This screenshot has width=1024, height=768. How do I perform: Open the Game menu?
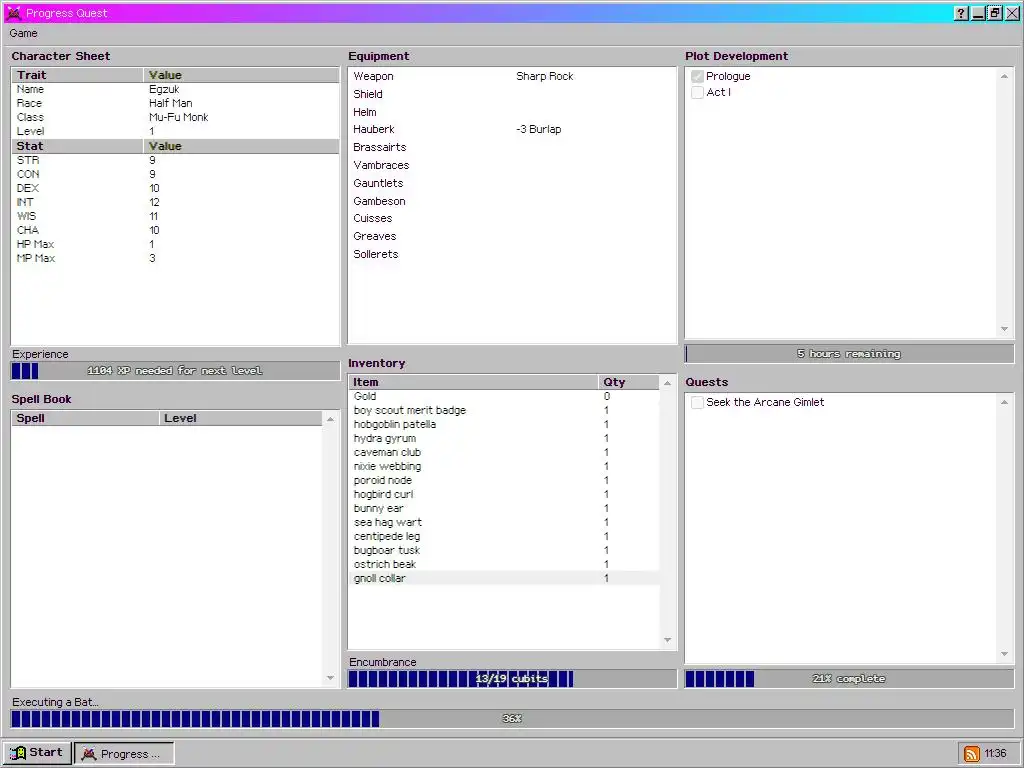[x=24, y=33]
